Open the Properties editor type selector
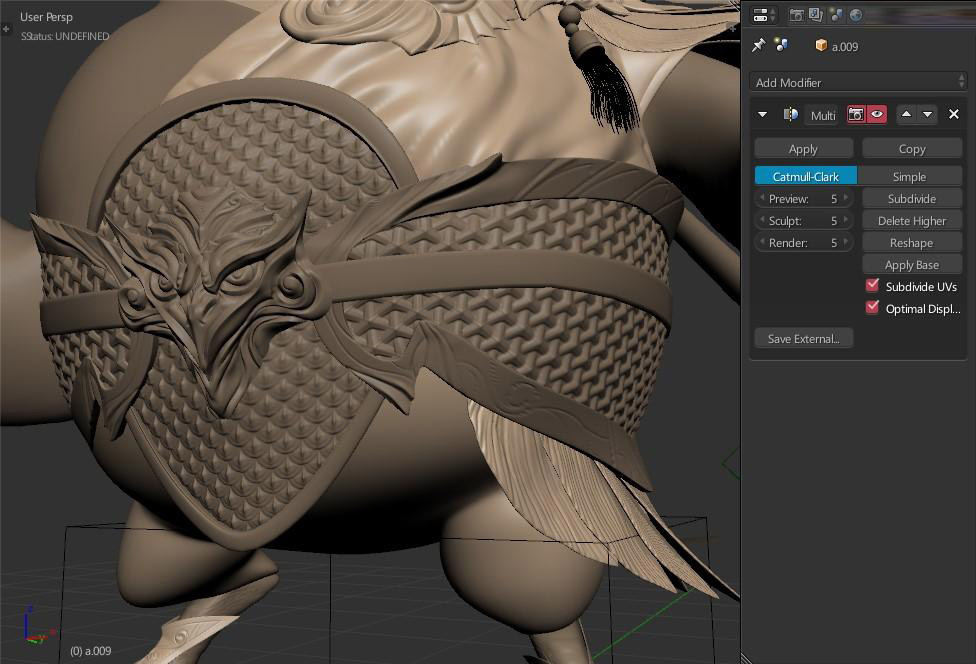Screen dimensions: 976x664 click(x=764, y=15)
